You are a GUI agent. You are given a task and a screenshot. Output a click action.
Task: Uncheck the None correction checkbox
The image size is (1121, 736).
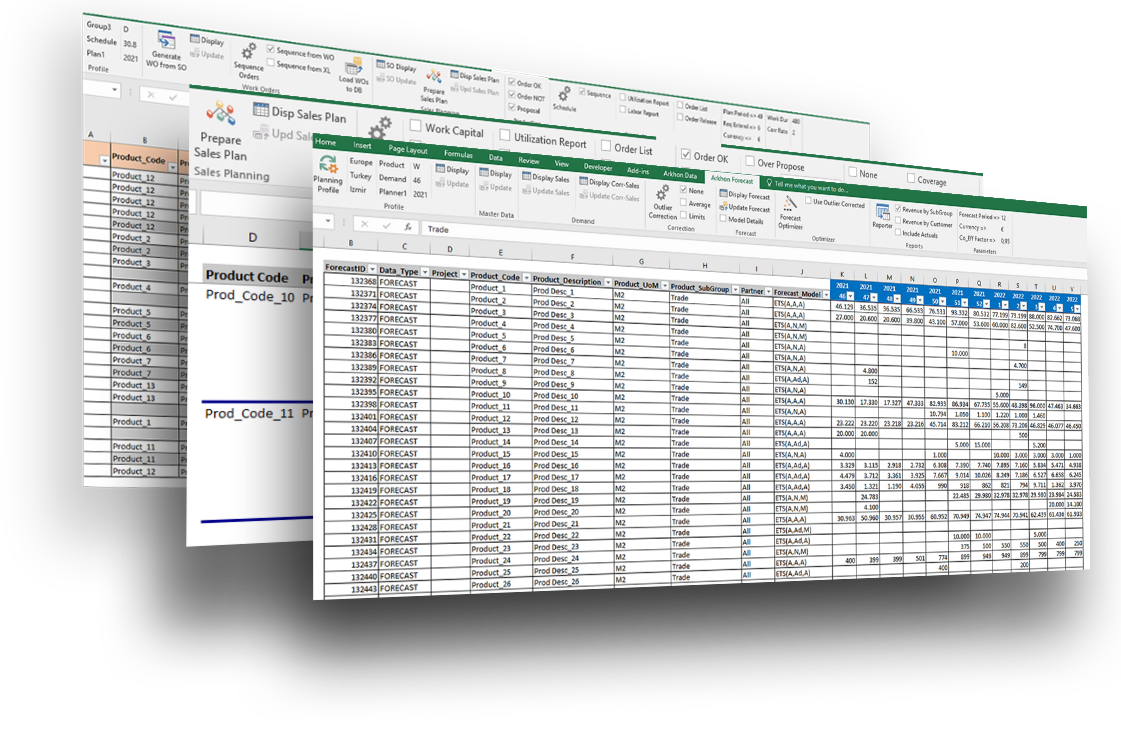683,190
